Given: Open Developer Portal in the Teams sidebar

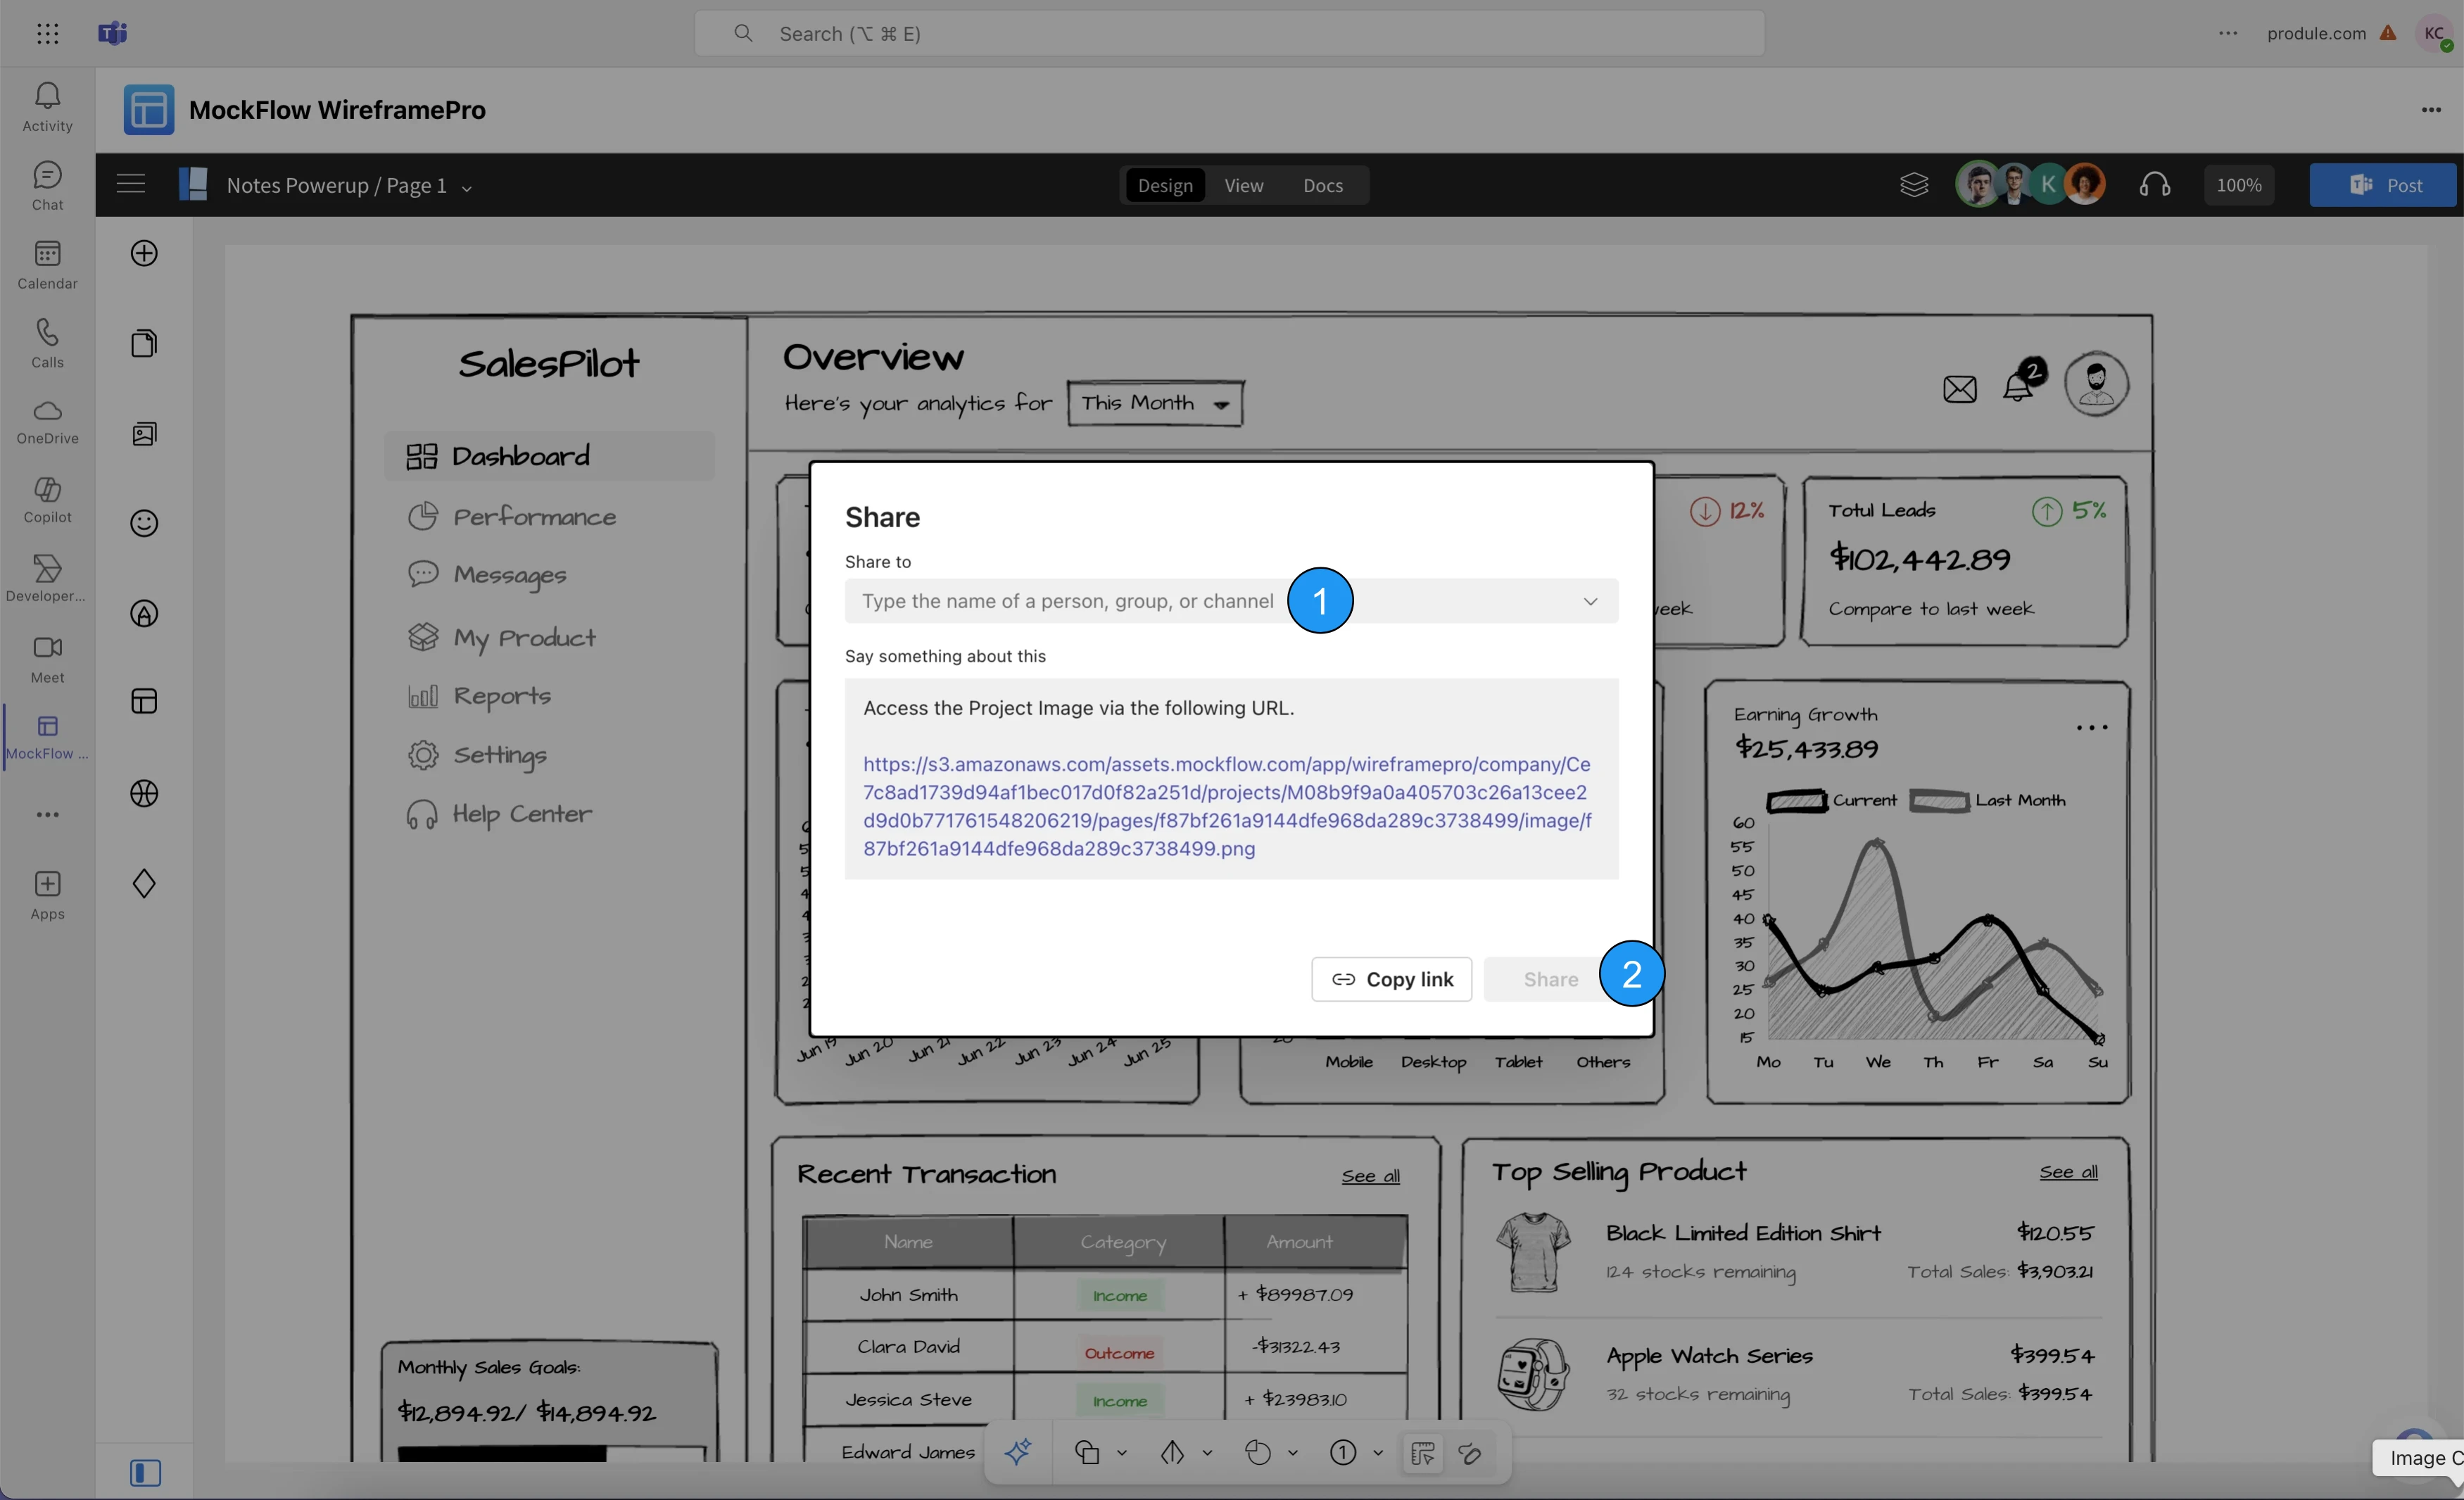Looking at the screenshot, I should coord(47,579).
